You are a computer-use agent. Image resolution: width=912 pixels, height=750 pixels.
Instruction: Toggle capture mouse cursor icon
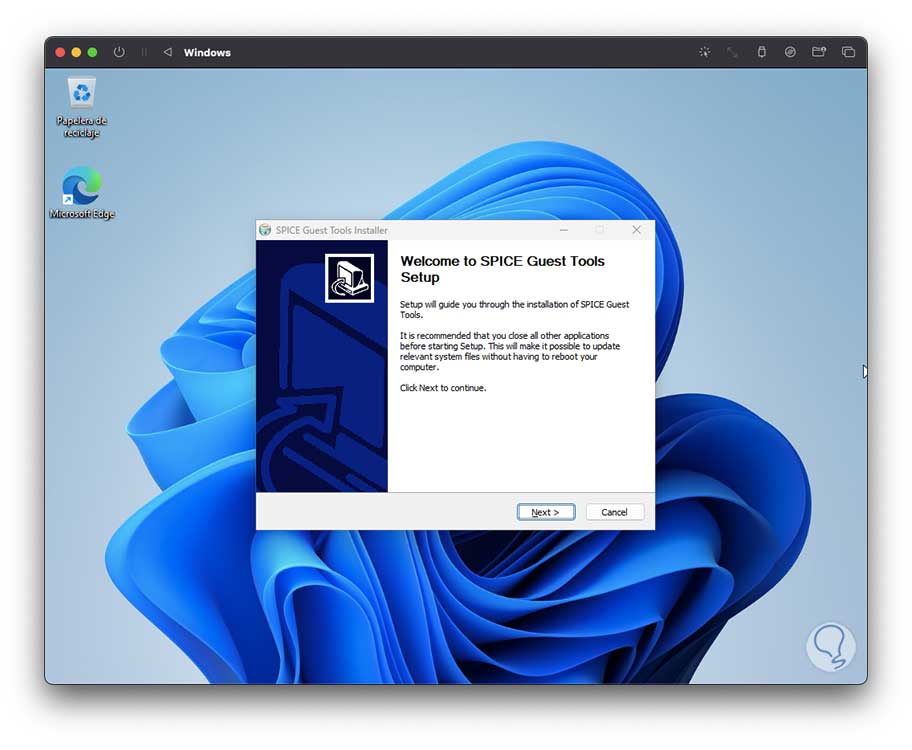[704, 52]
